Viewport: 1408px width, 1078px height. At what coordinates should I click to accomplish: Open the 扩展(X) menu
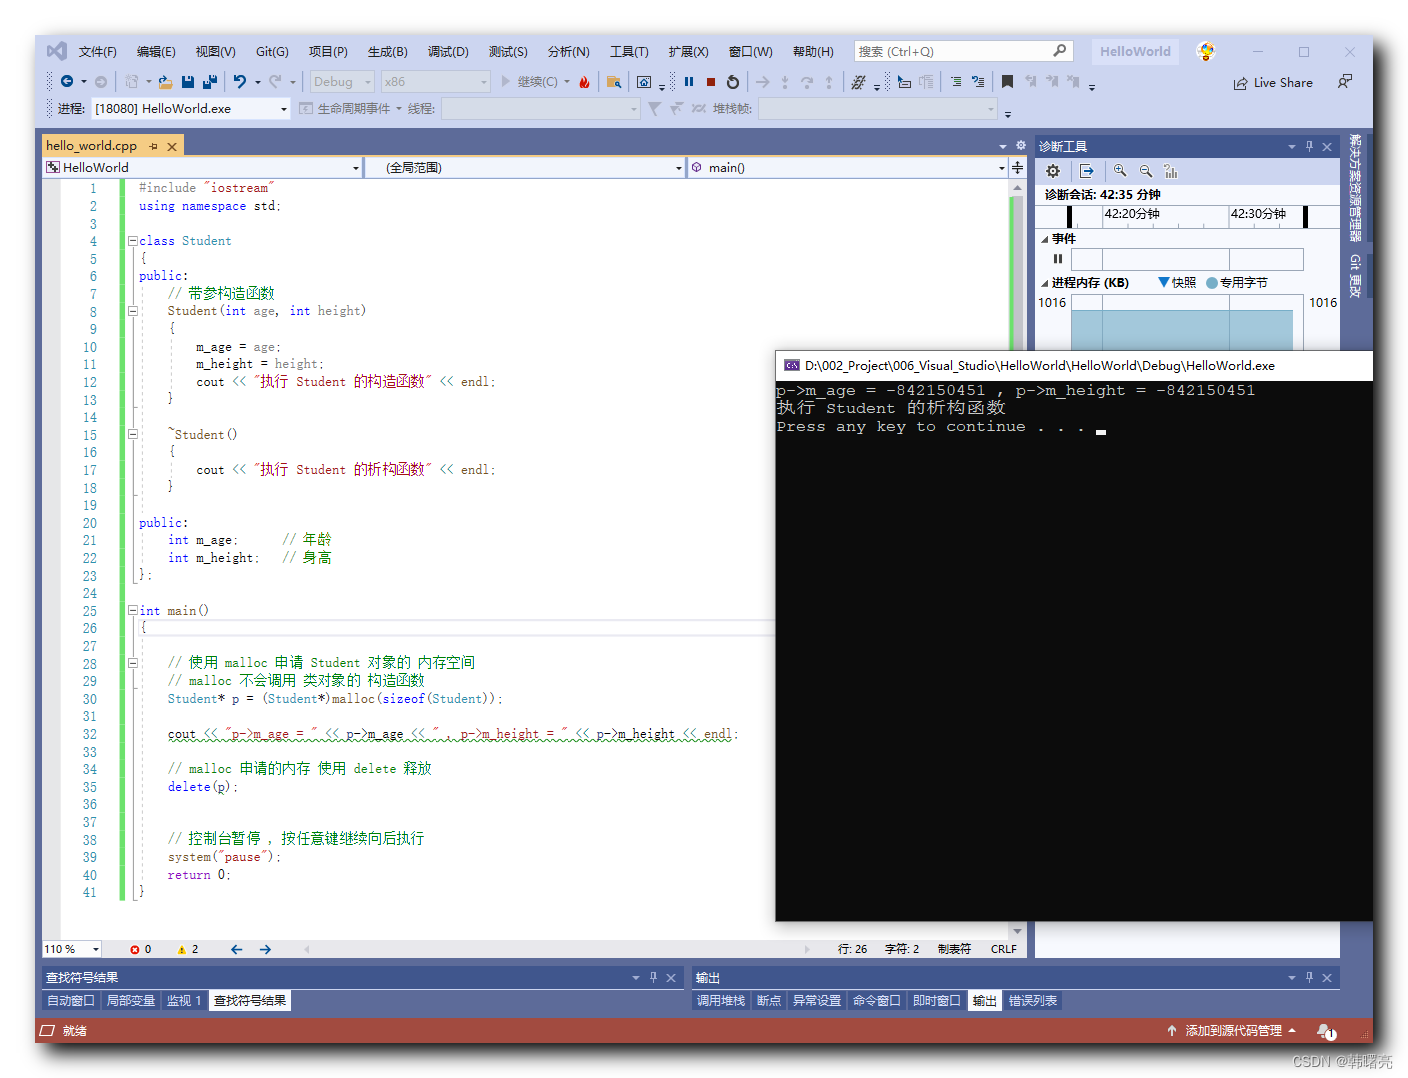click(x=688, y=51)
